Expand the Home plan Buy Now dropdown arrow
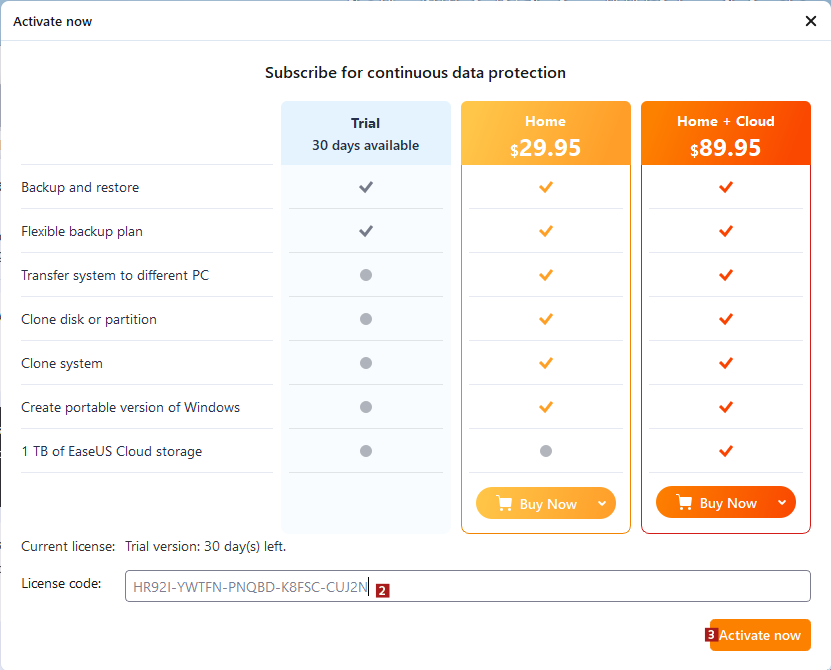 coord(602,504)
